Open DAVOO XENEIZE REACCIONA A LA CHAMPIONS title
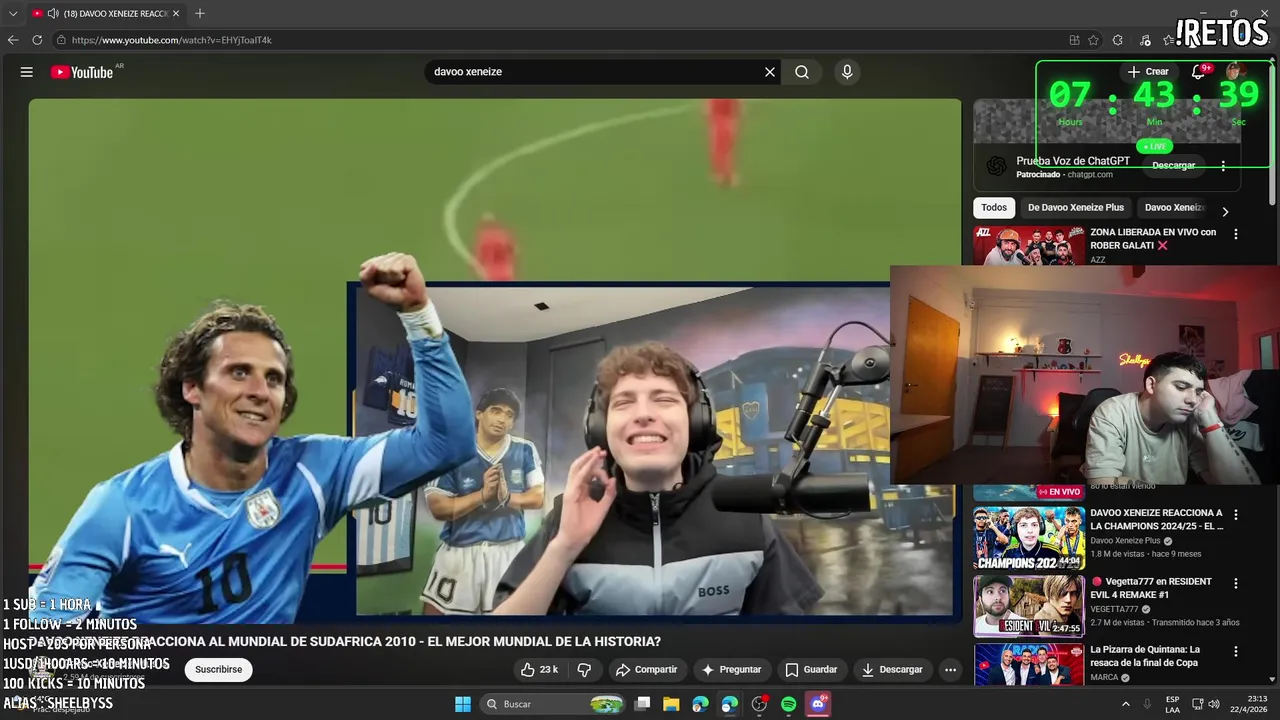This screenshot has height=720, width=1280. [1157, 519]
